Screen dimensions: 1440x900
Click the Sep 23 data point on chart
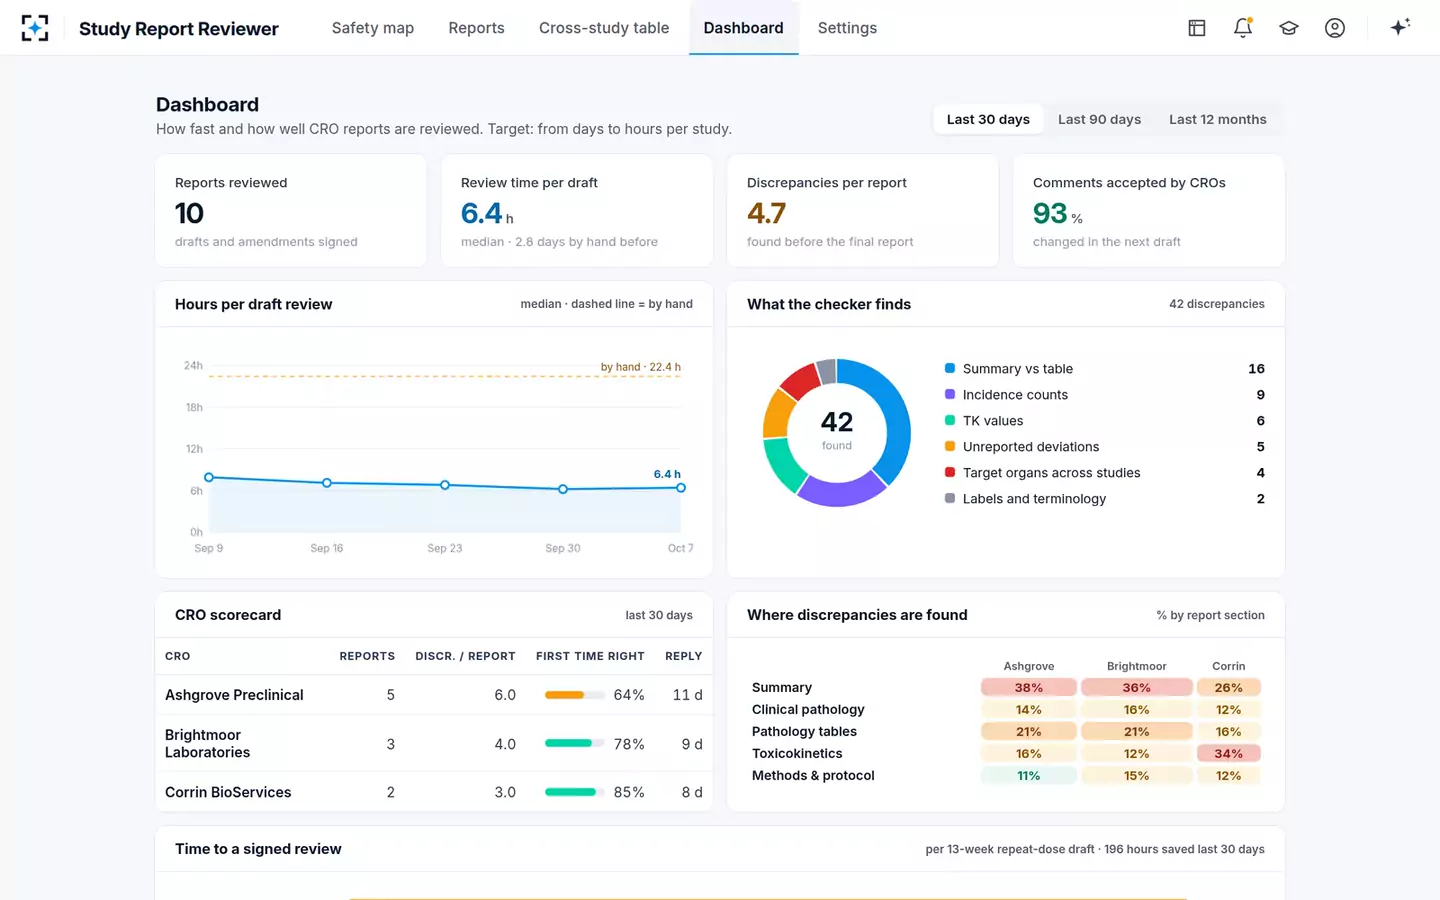point(445,485)
